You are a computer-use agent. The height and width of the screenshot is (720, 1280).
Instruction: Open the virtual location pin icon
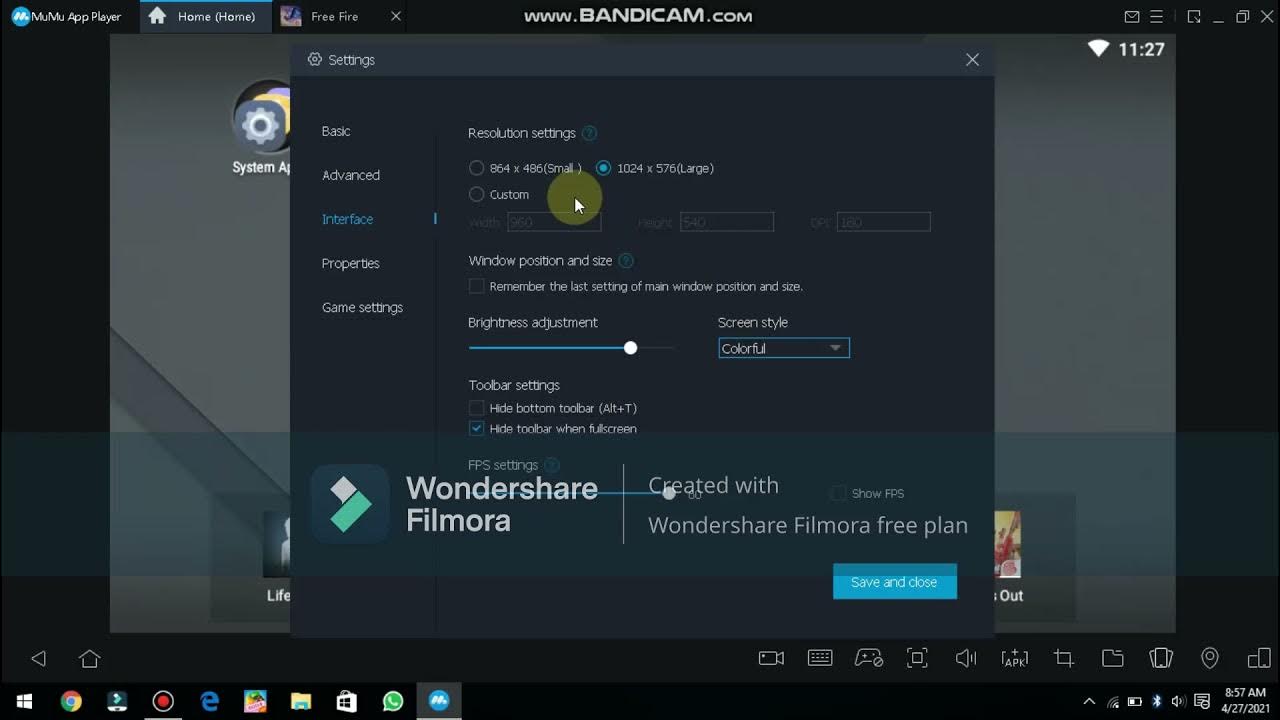(x=1210, y=658)
